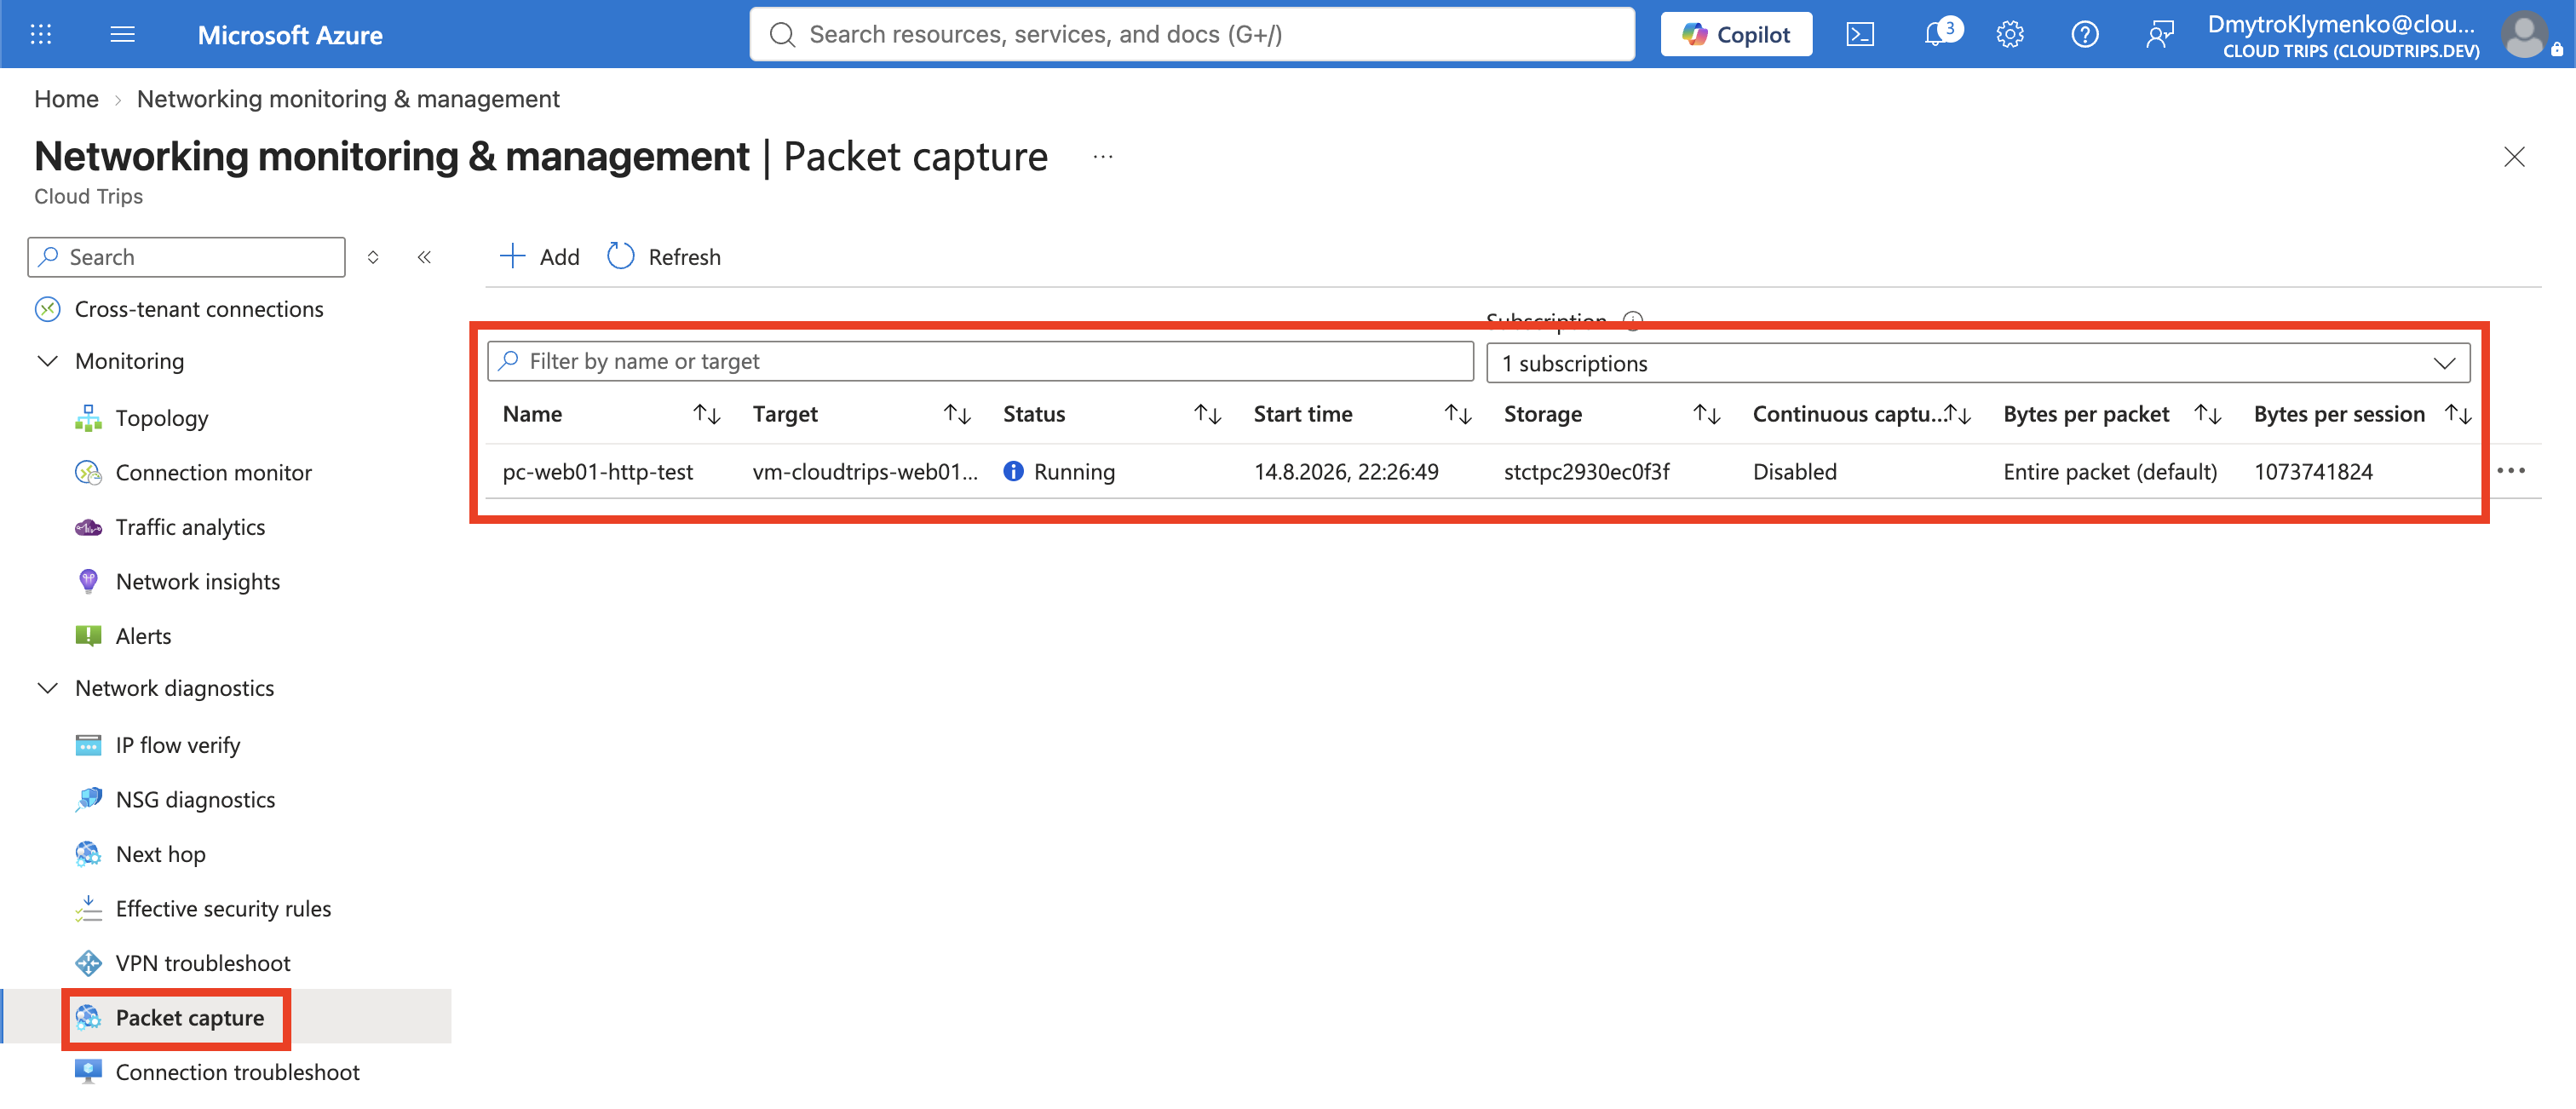Click the NSG diagnostics icon
2576x1109 pixels.
coord(88,799)
